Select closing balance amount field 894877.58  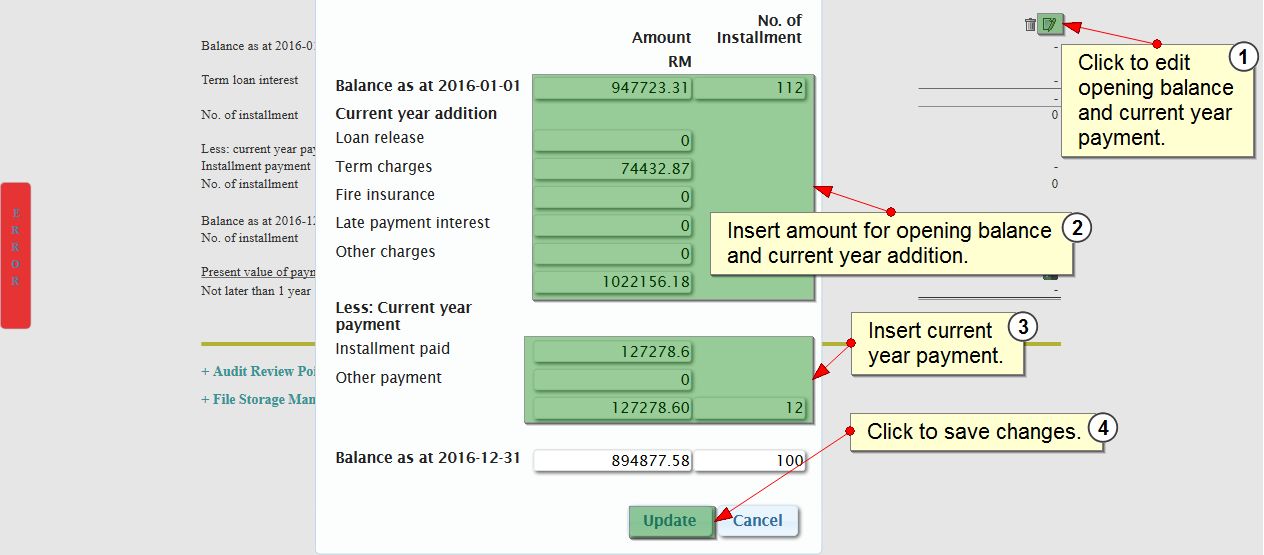tap(612, 461)
